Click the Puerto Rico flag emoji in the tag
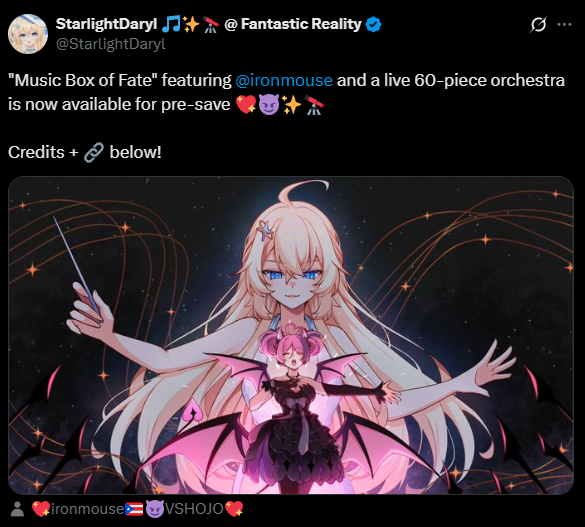585x527 pixels. [x=134, y=509]
